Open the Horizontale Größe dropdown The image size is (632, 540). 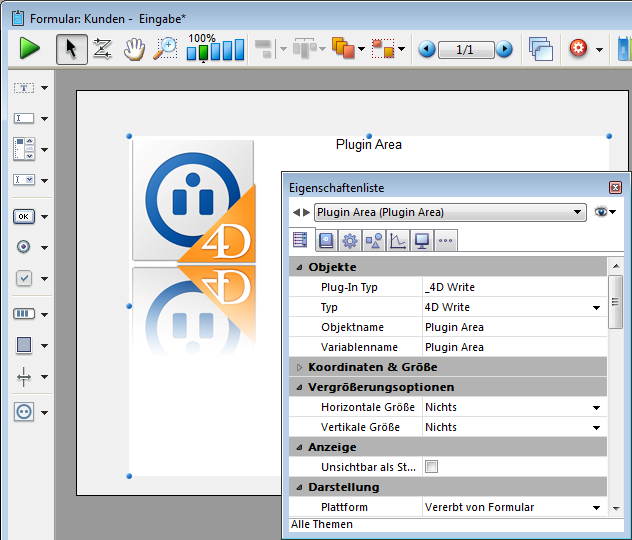[x=597, y=407]
